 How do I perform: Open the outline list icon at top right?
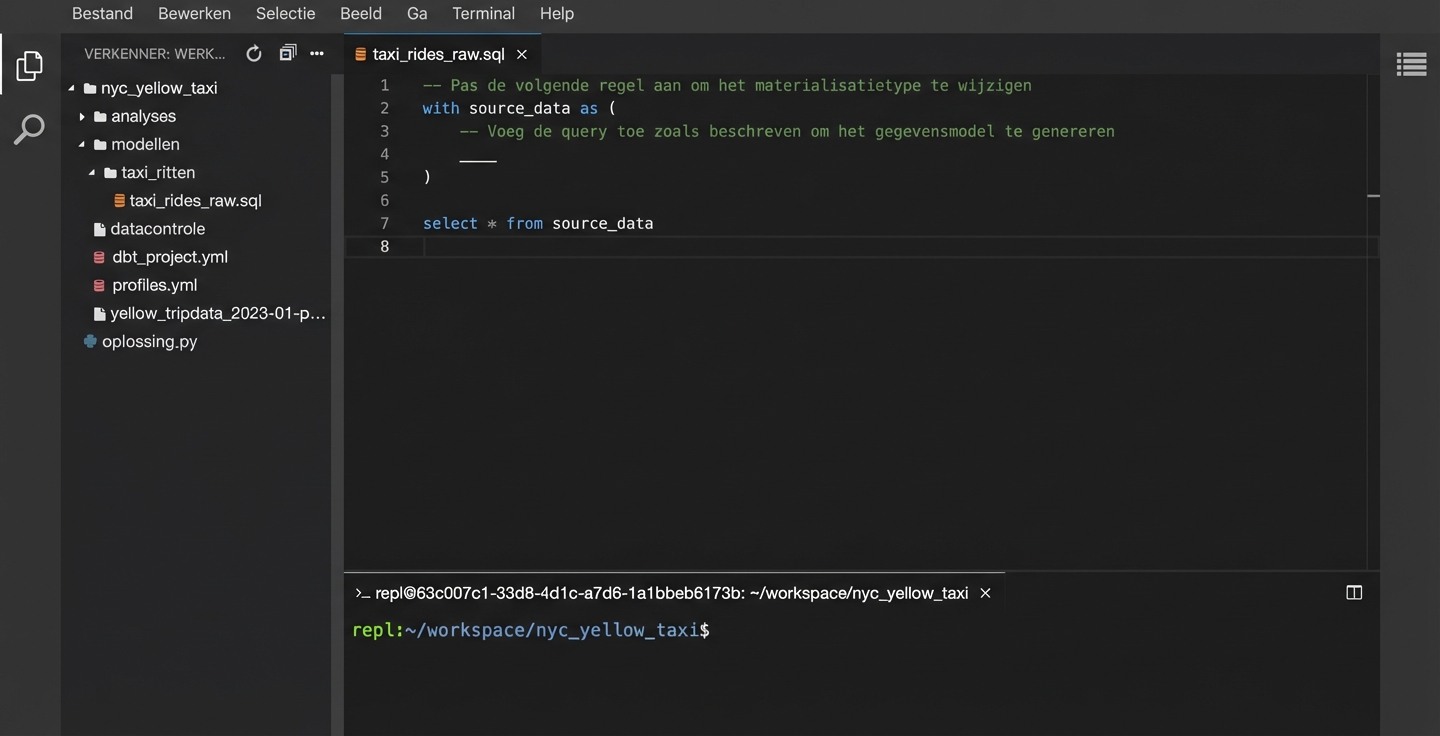1411,65
